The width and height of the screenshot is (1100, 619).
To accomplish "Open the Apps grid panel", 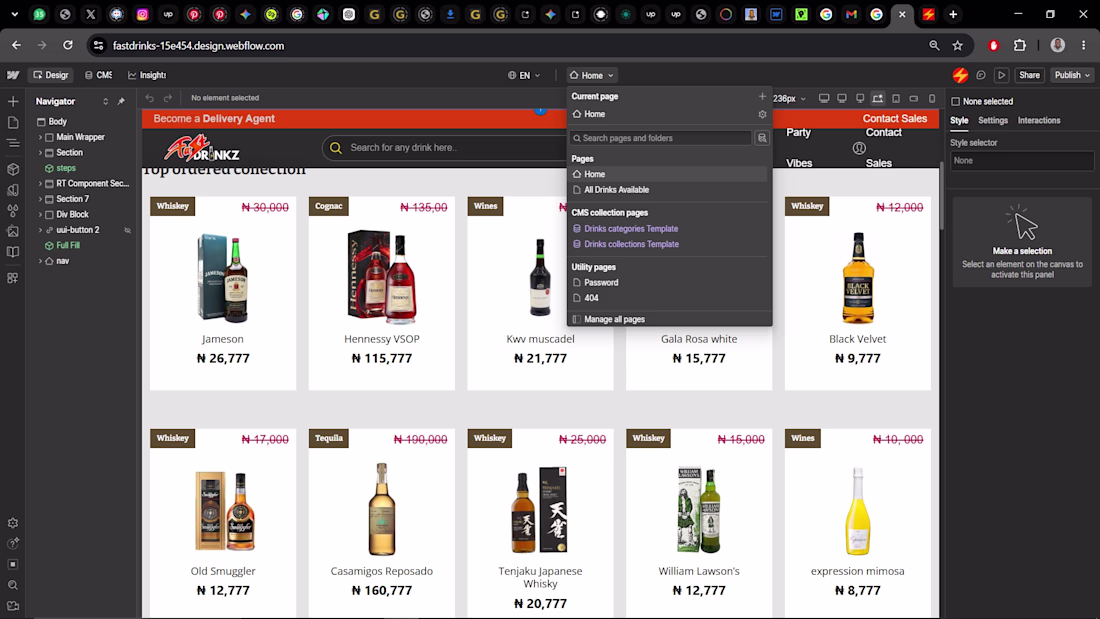I will (x=13, y=278).
